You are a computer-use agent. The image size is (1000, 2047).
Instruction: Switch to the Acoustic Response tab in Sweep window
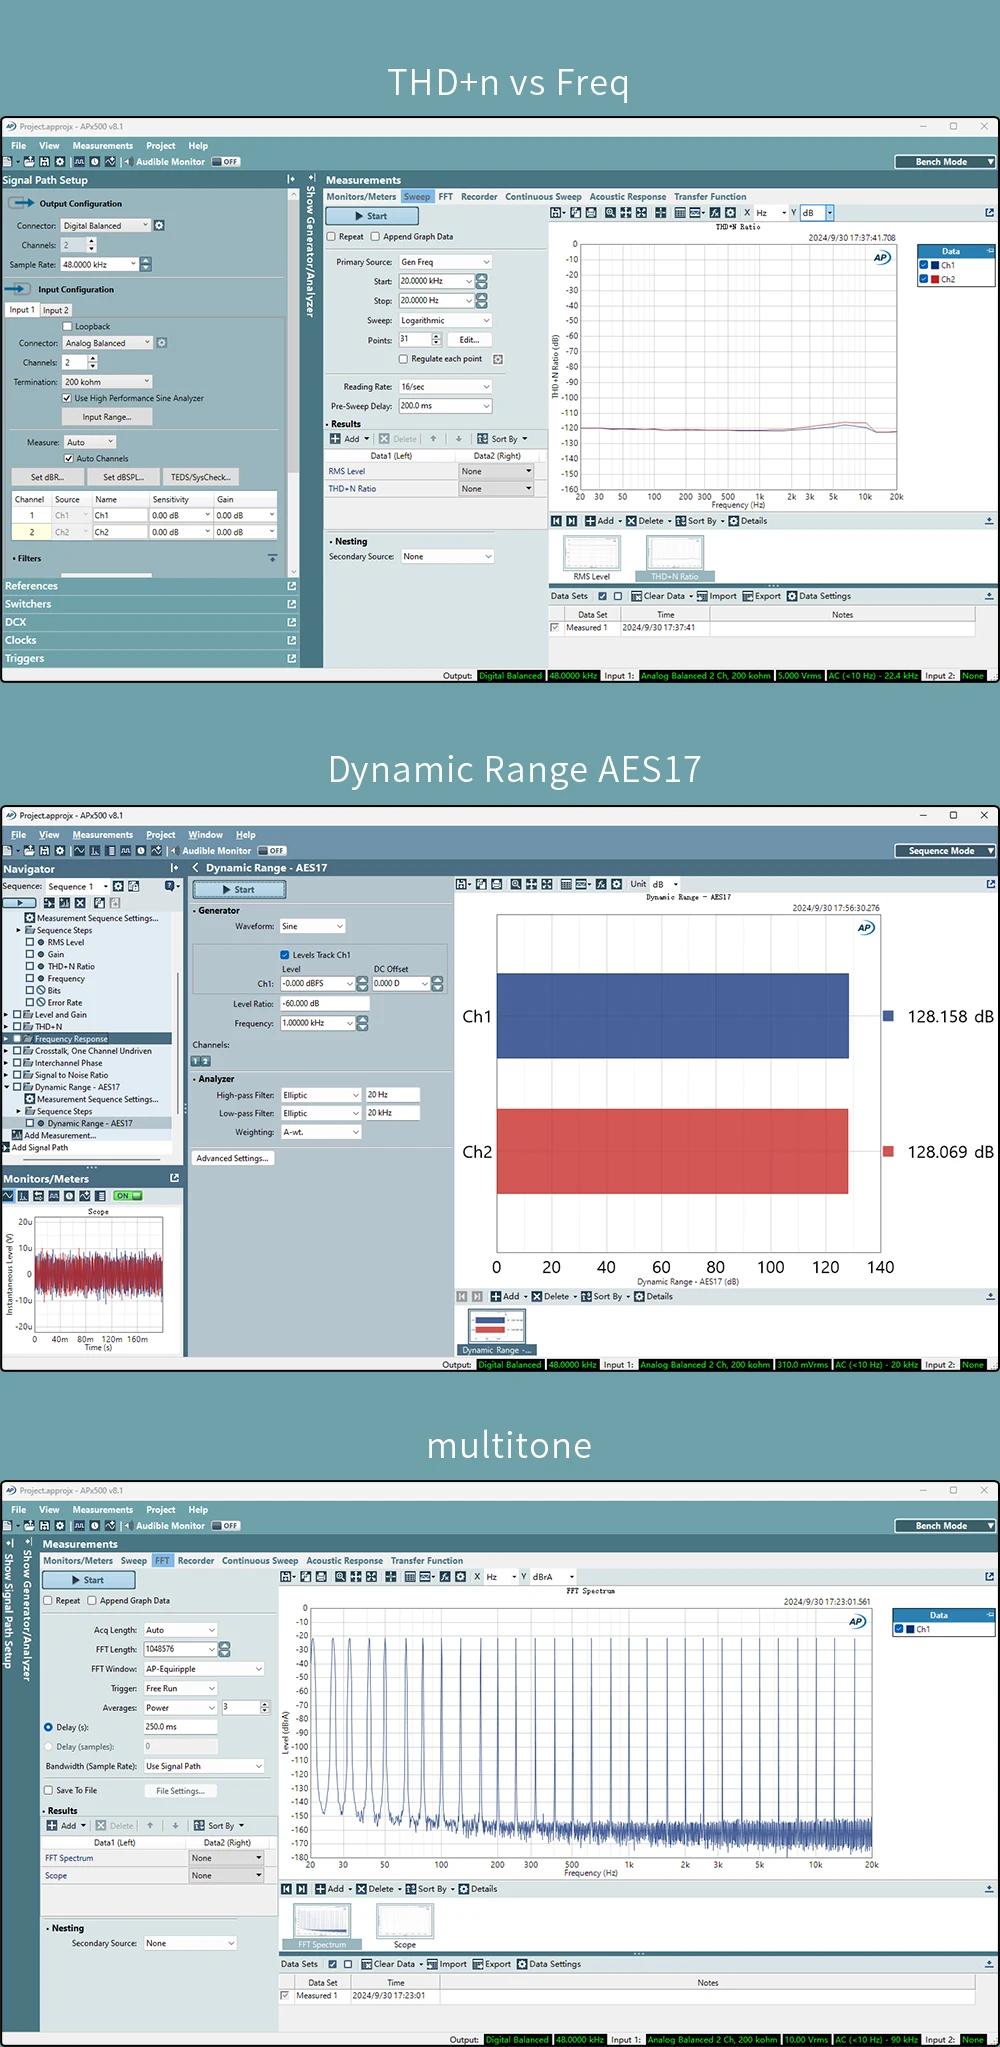click(x=627, y=197)
